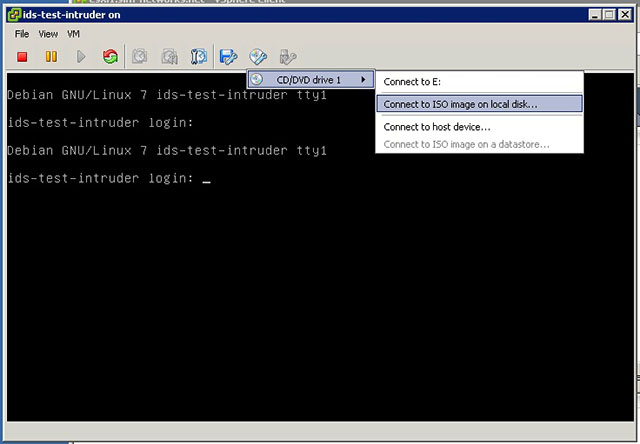This screenshot has width=640, height=444.
Task: Revert to current snapshot icon
Action: [x=169, y=56]
